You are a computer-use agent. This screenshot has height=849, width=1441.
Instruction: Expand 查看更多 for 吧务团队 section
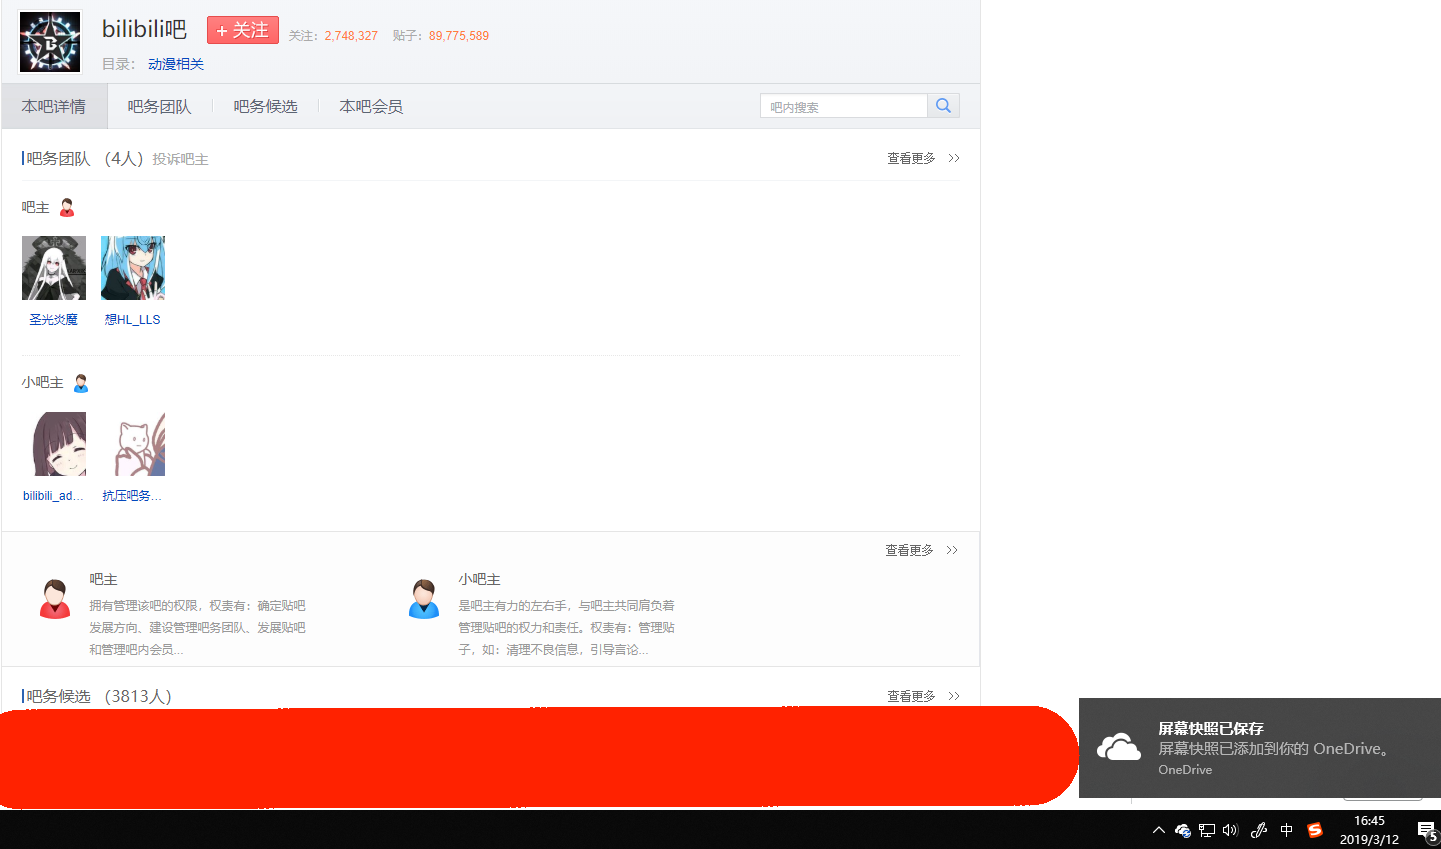click(x=922, y=158)
